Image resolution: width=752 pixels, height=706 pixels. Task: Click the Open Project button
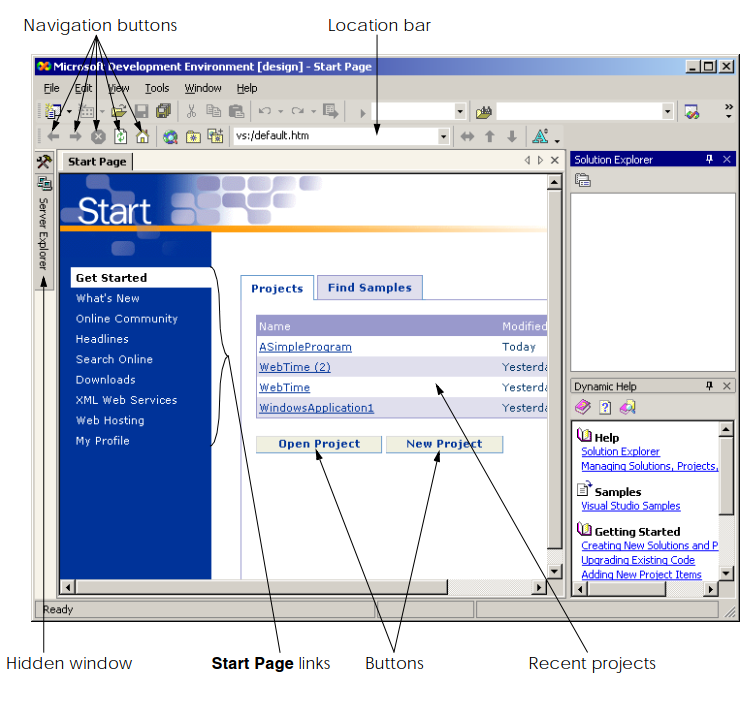(x=319, y=444)
